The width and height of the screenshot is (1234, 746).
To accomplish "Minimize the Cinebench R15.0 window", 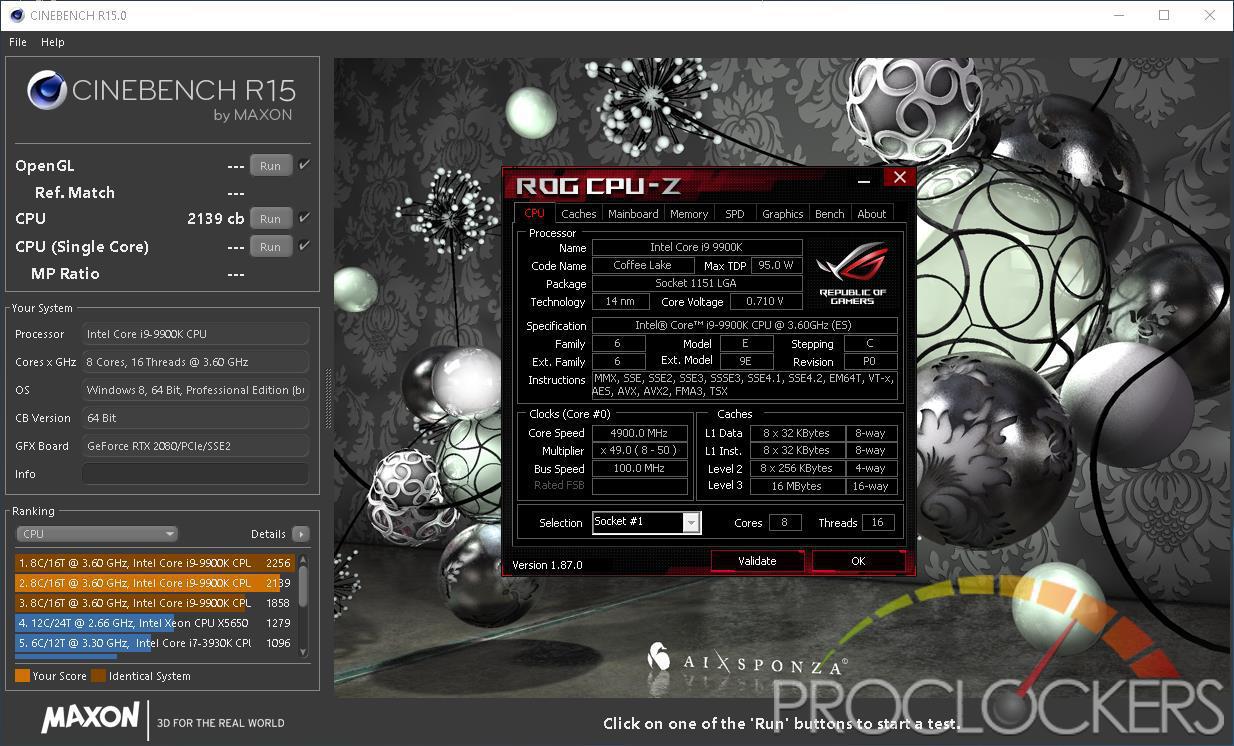I will pyautogui.click(x=1117, y=15).
